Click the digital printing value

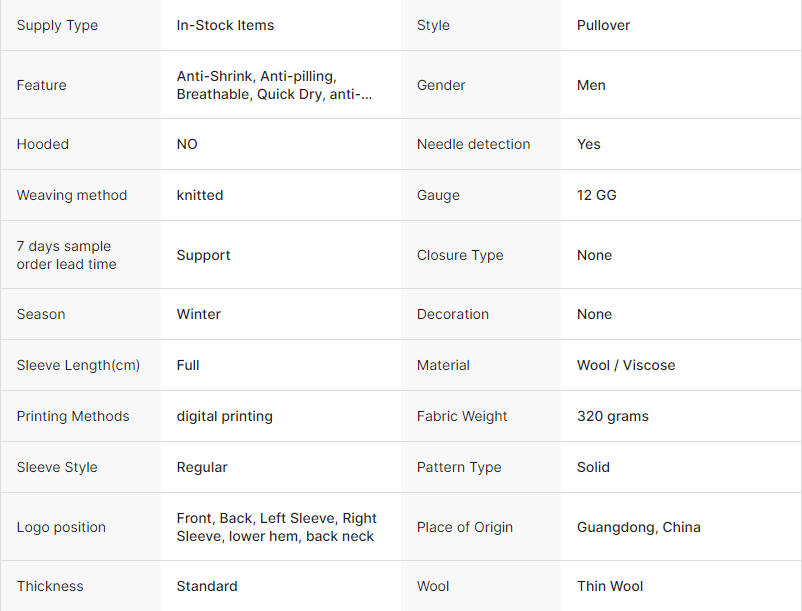(224, 416)
